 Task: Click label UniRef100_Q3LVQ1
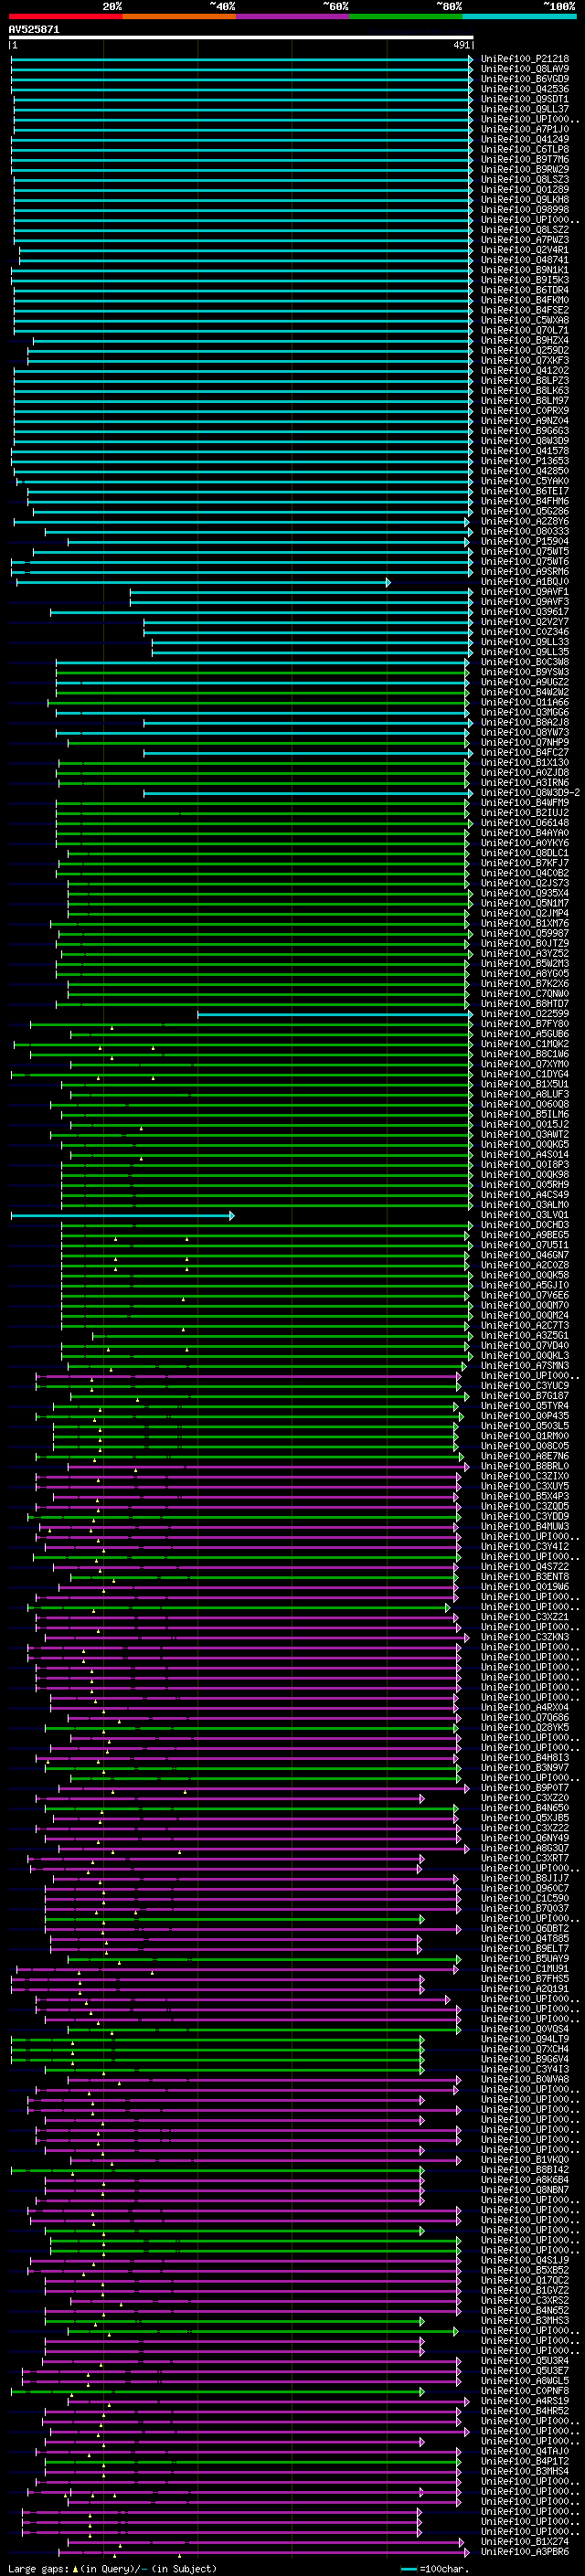coord(525,1216)
